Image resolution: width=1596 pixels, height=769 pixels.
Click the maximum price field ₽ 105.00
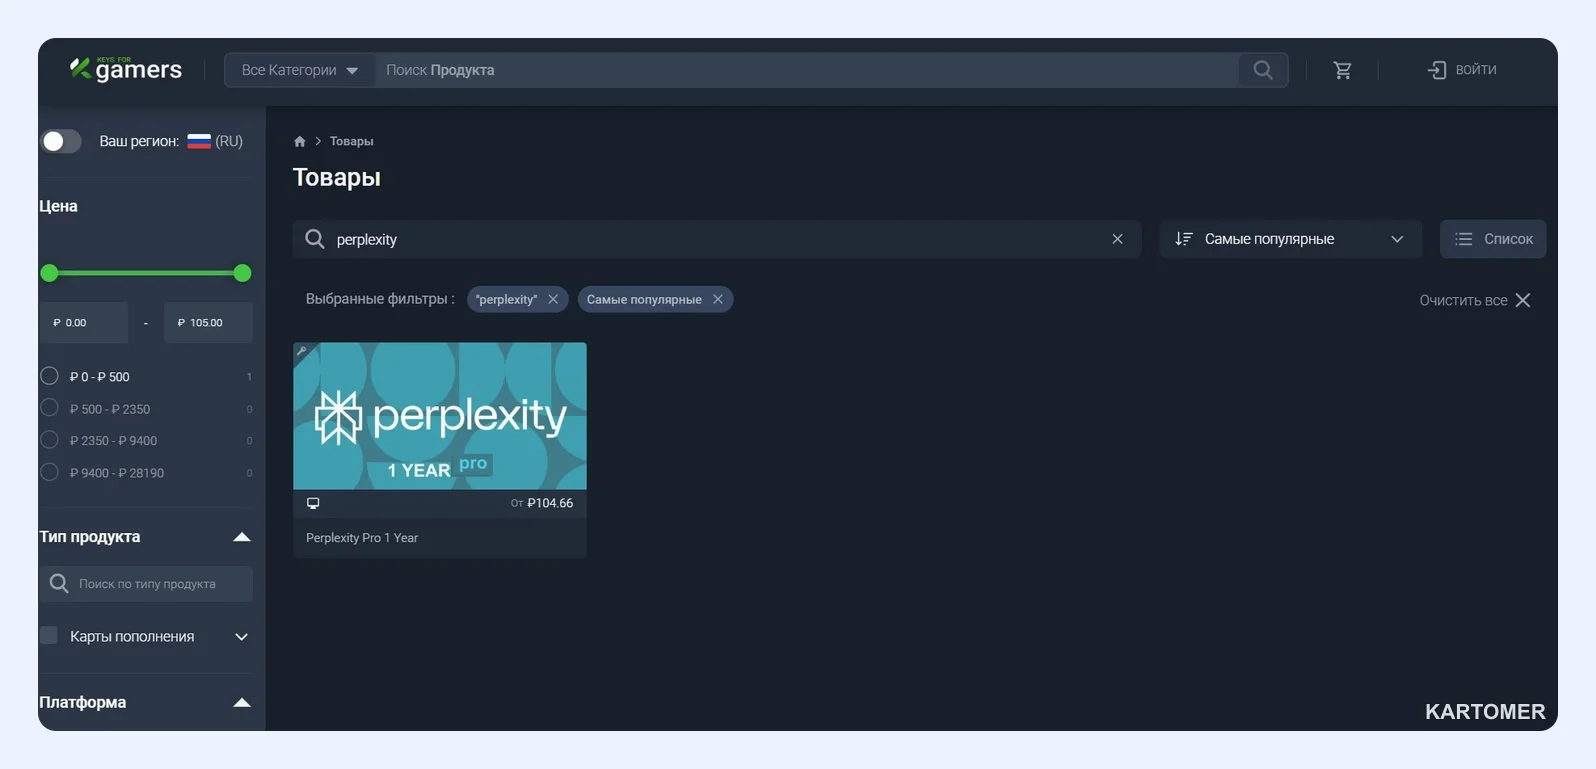click(x=208, y=323)
